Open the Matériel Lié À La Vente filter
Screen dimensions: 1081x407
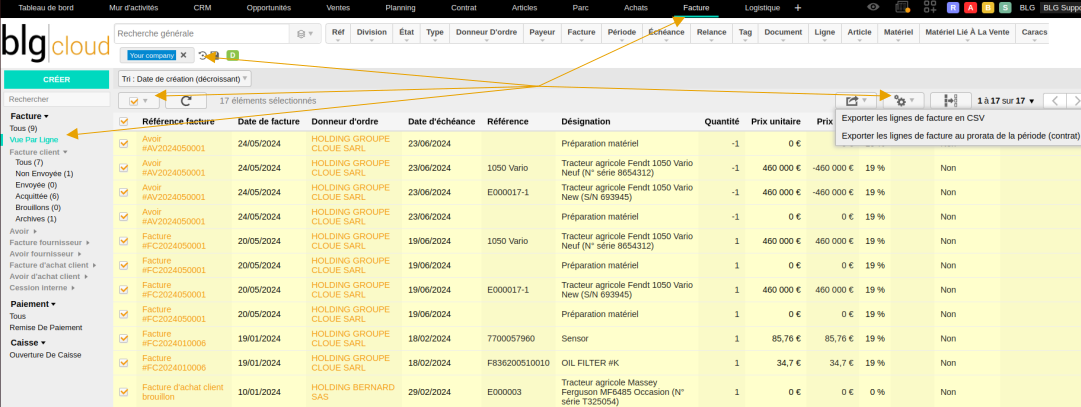coord(966,33)
